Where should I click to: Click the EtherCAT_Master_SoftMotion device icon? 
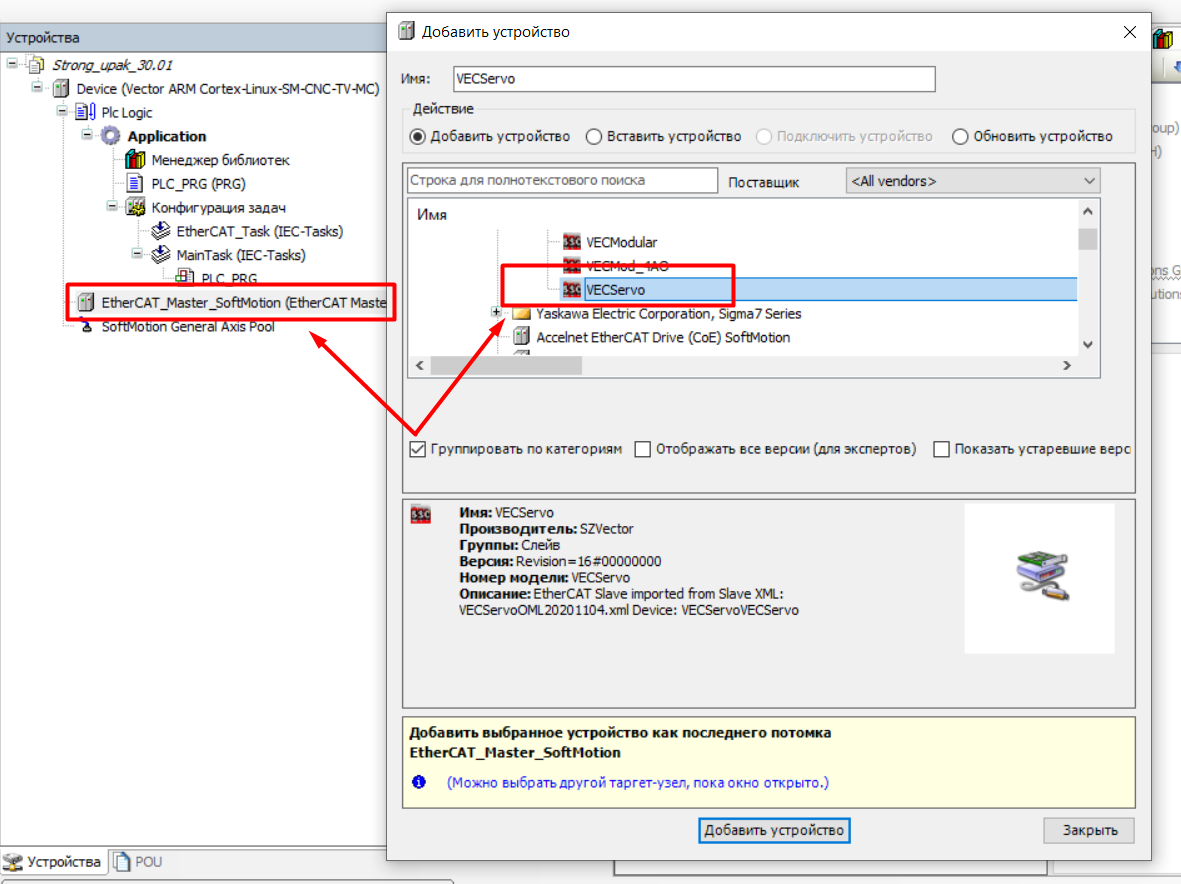[86, 303]
